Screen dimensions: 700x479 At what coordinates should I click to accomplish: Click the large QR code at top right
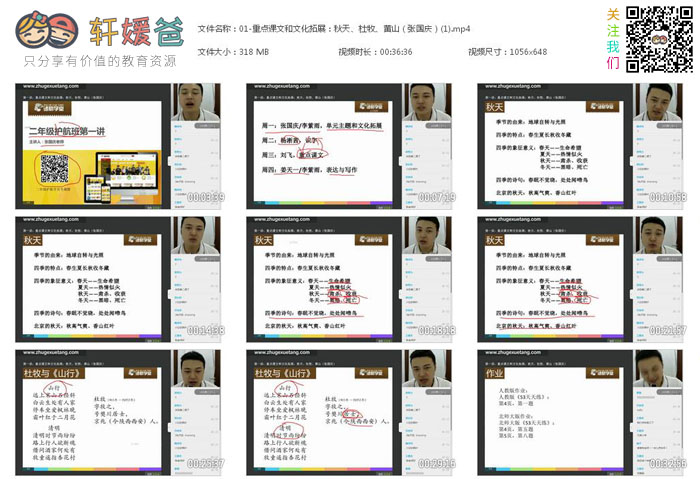[659, 39]
